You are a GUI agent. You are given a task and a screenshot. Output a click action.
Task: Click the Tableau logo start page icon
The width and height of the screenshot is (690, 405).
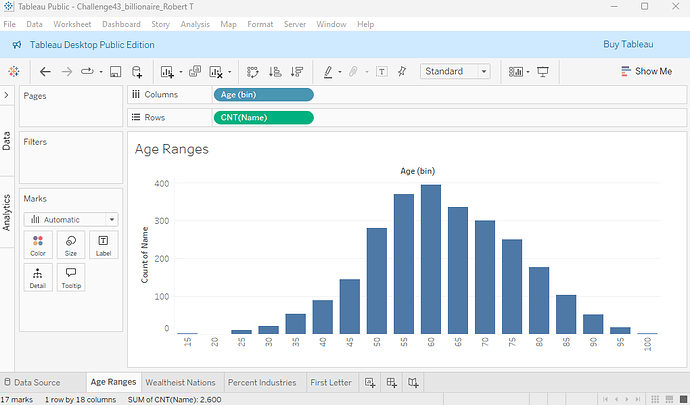[14, 72]
